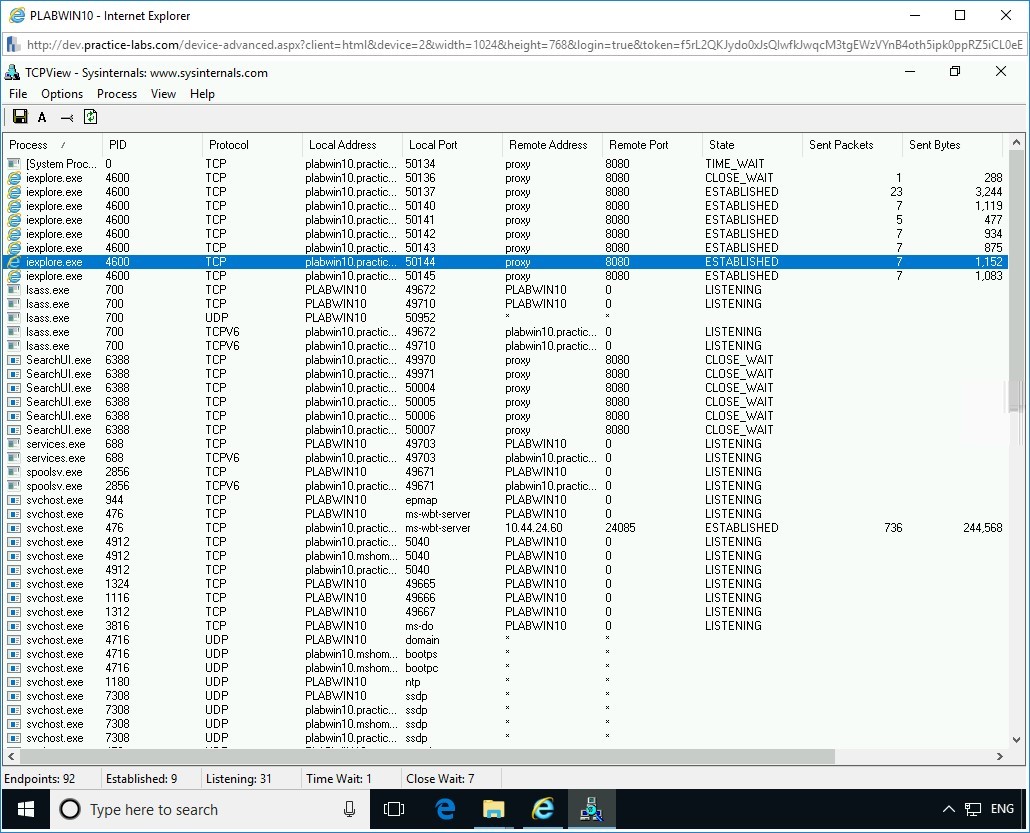Click the ENG language indicator

[x=1001, y=809]
